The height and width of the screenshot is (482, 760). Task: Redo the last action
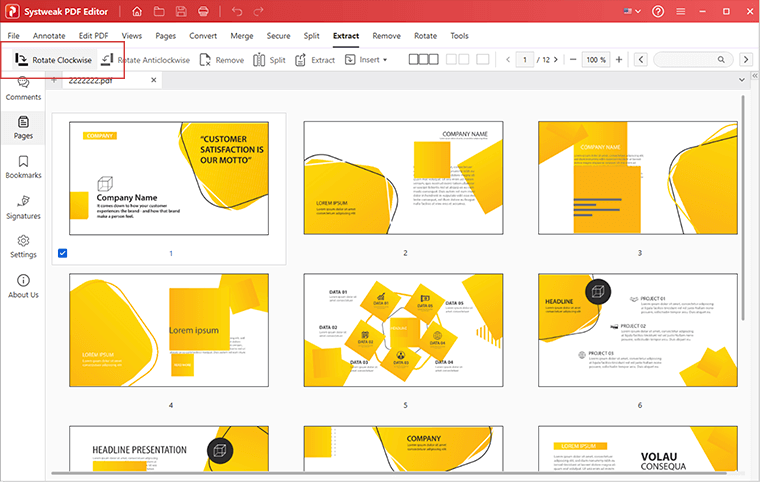coord(258,11)
